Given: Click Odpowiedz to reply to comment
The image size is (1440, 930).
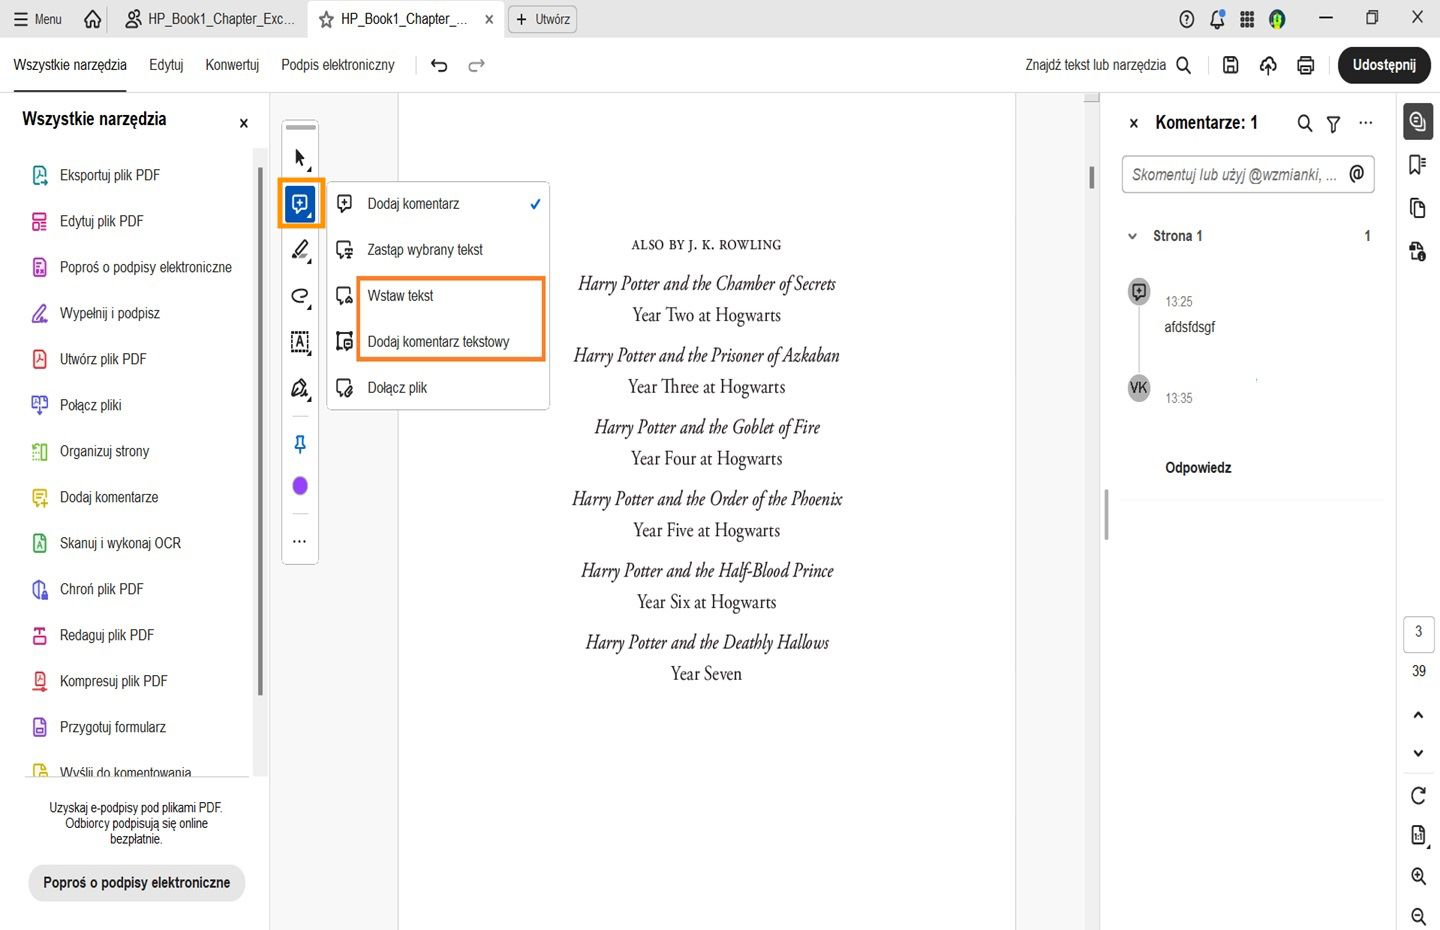Looking at the screenshot, I should [x=1198, y=468].
